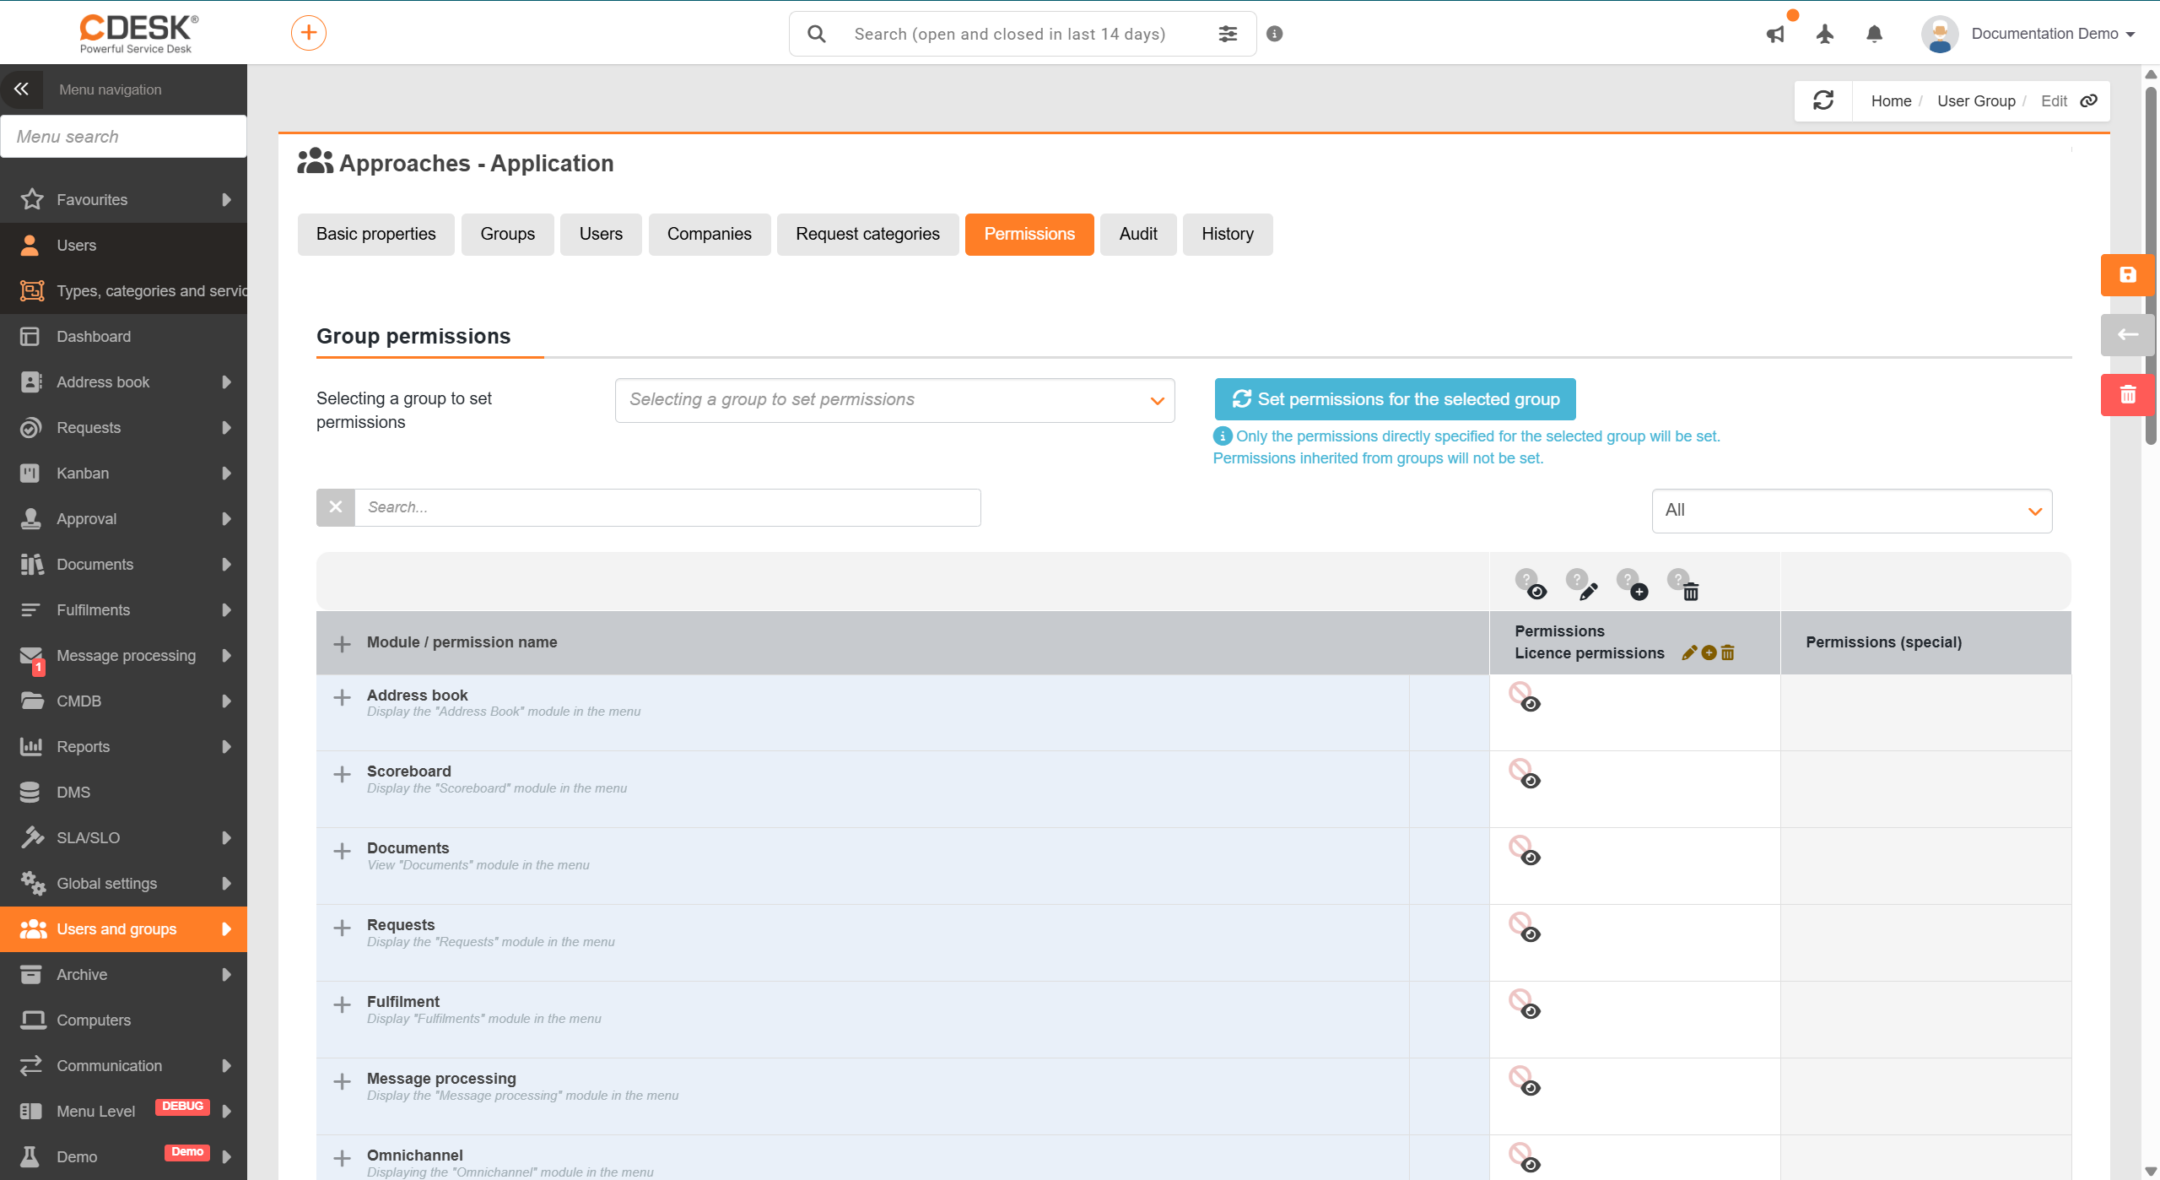
Task: Toggle view permission for Scoreboard row
Action: 1526,775
